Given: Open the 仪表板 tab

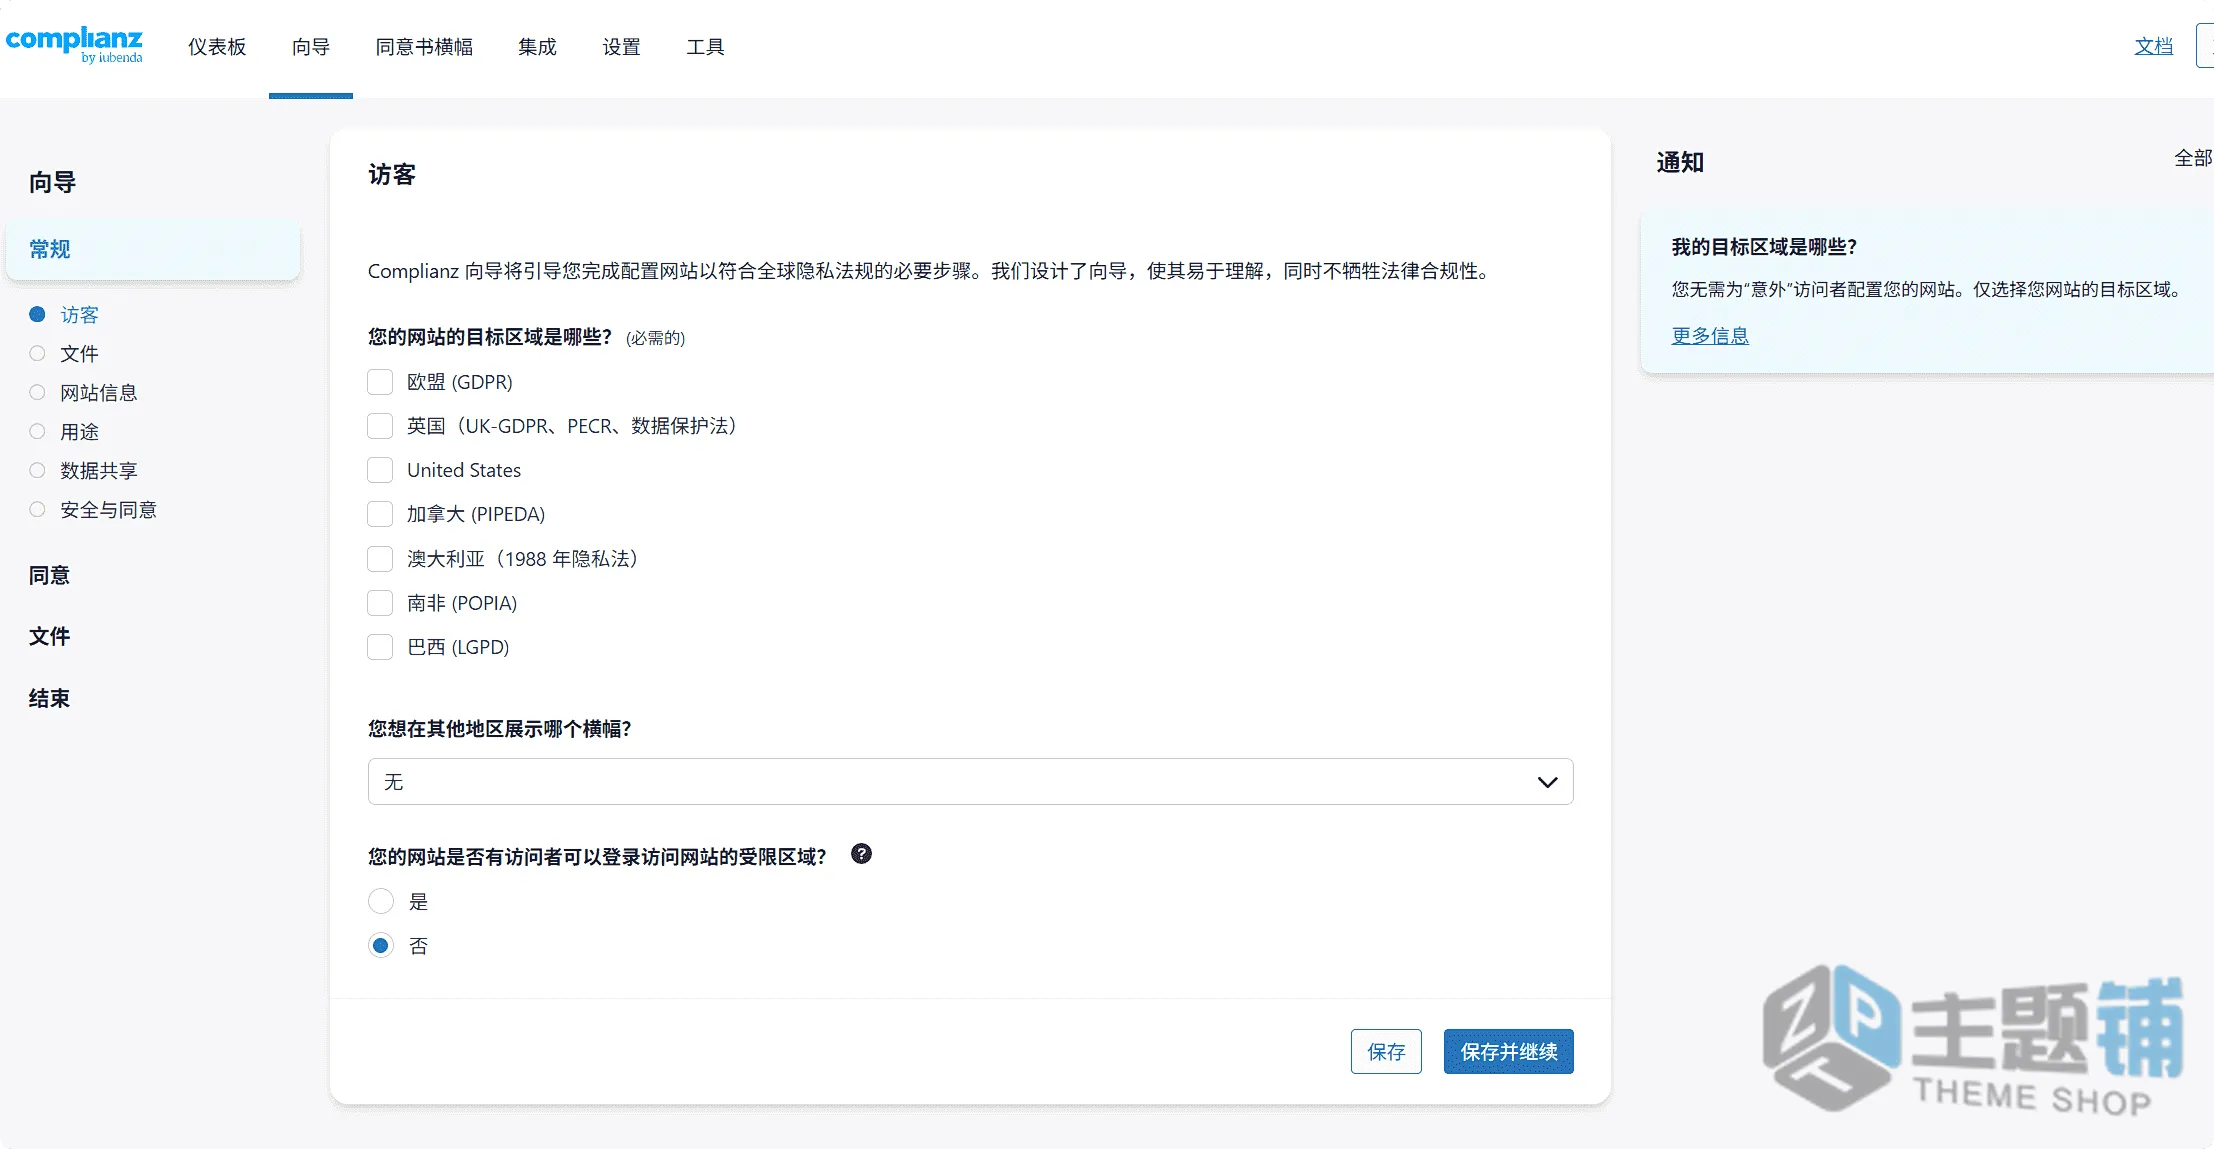Looking at the screenshot, I should (x=217, y=47).
